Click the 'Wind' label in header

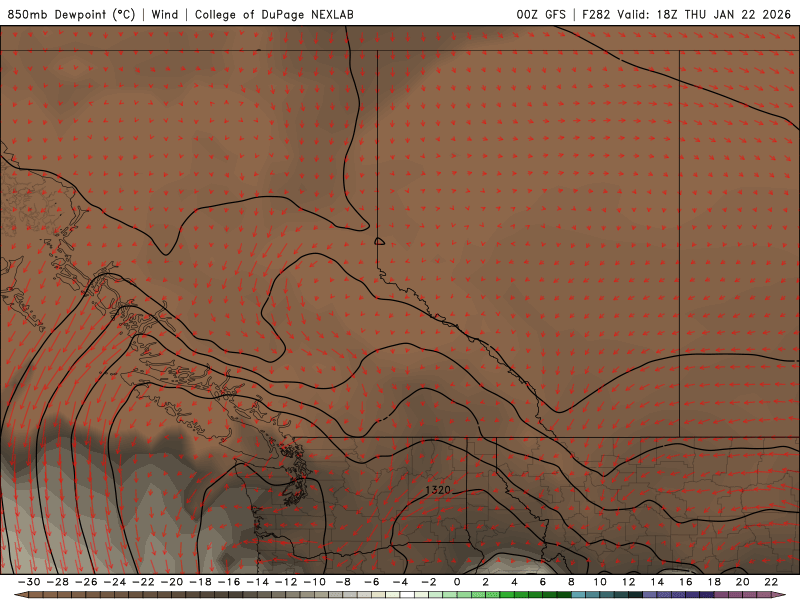pos(164,14)
